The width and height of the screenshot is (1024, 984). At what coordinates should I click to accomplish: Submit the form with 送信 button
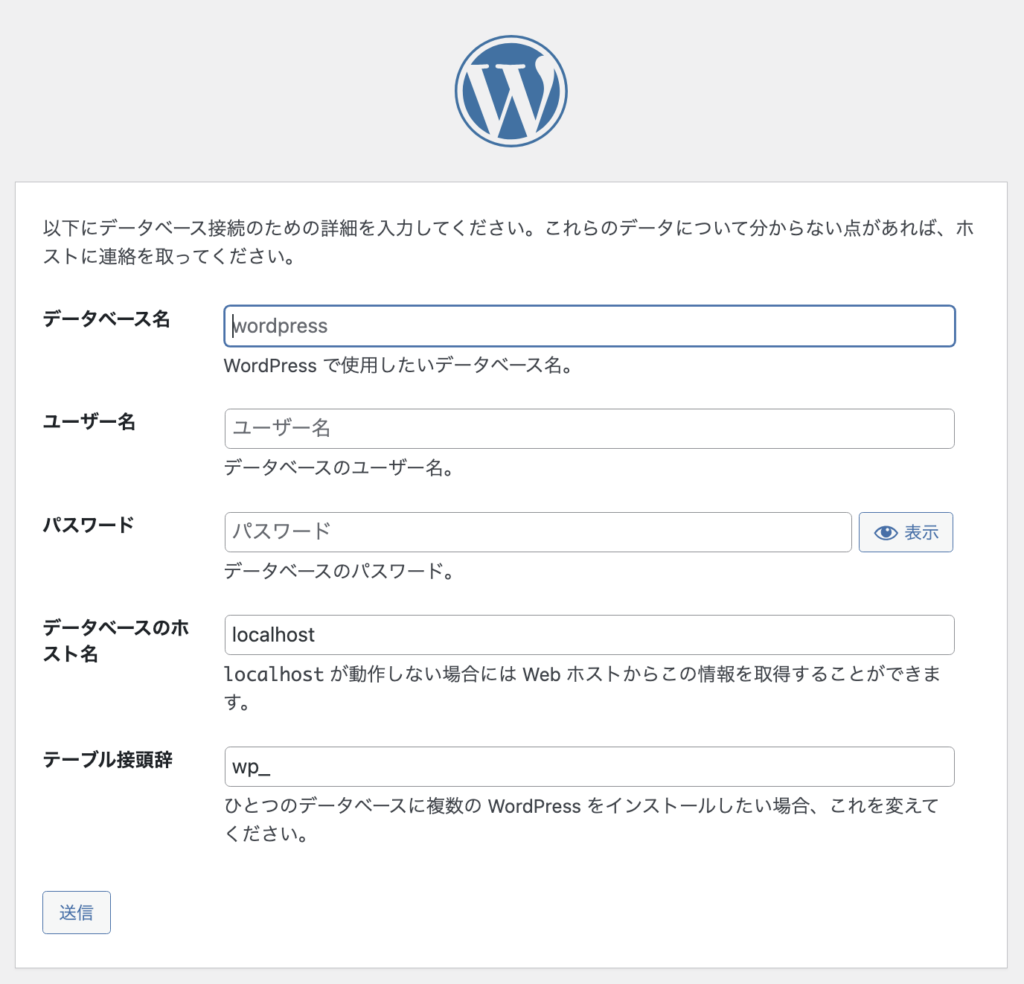coord(76,912)
